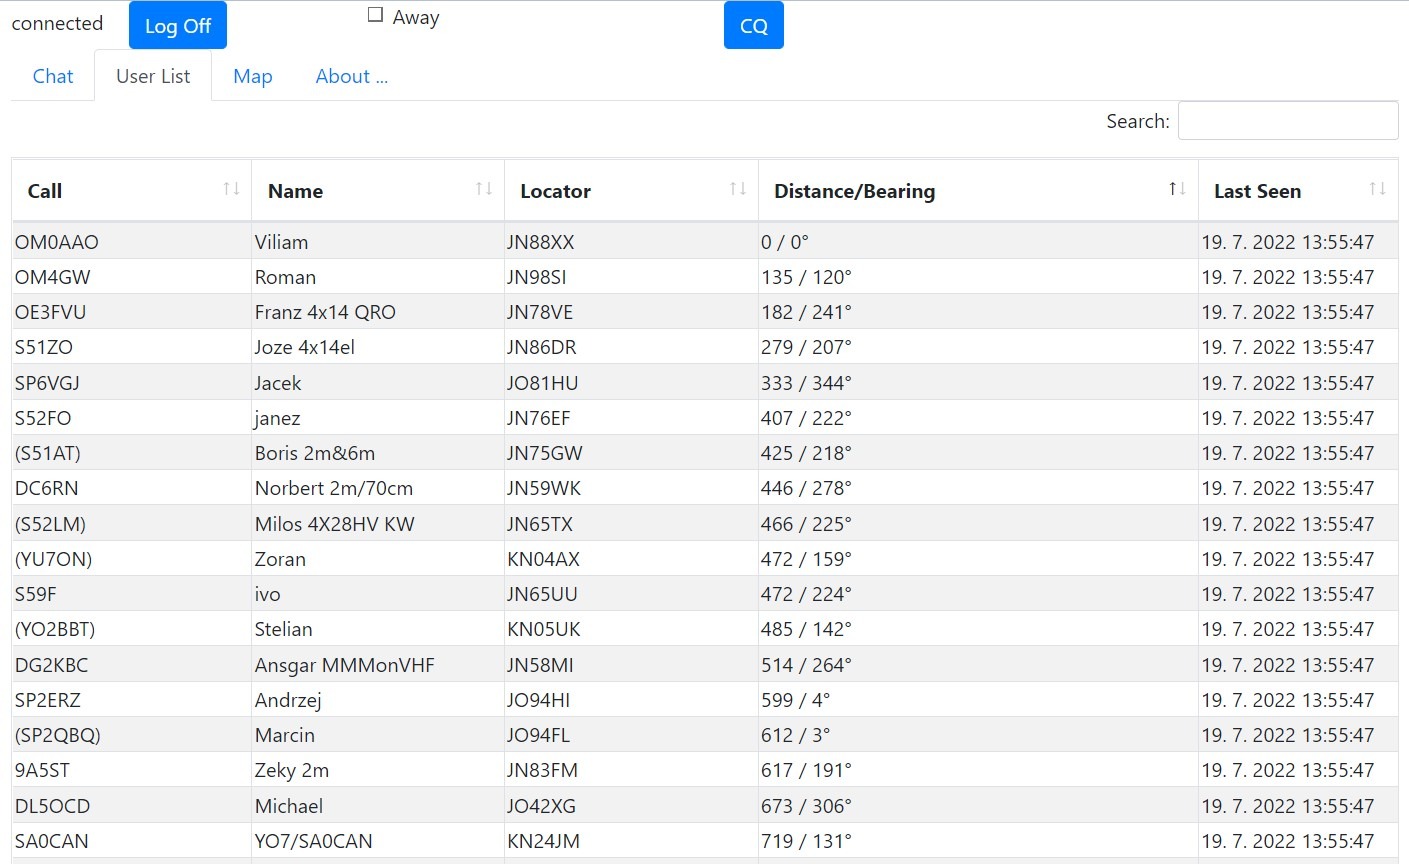Click the Call column header

click(x=132, y=190)
